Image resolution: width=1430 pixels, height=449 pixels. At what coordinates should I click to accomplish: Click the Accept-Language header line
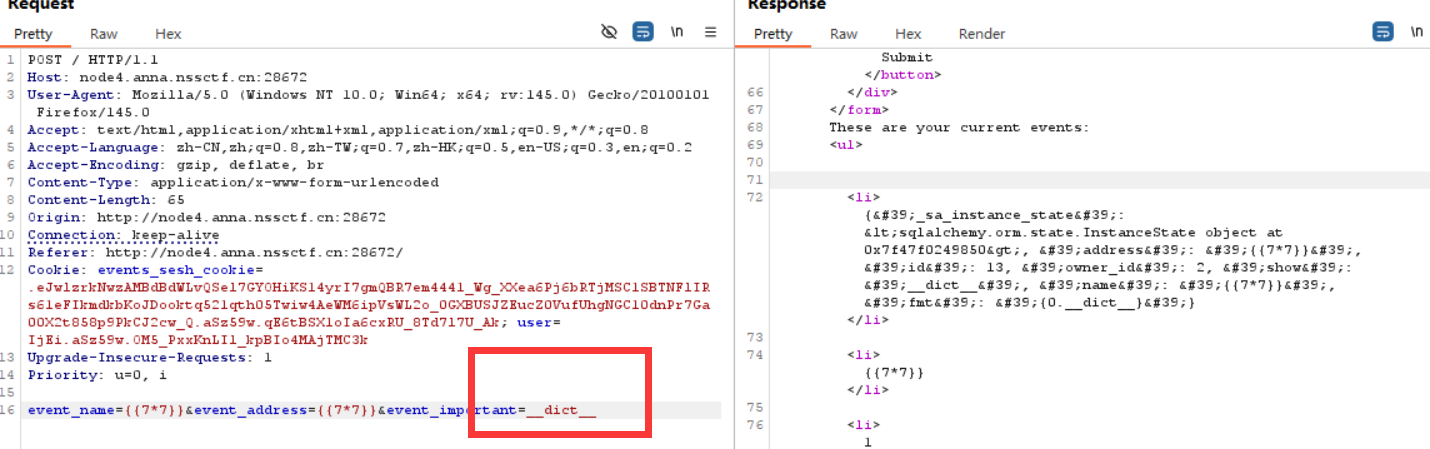coord(359,147)
